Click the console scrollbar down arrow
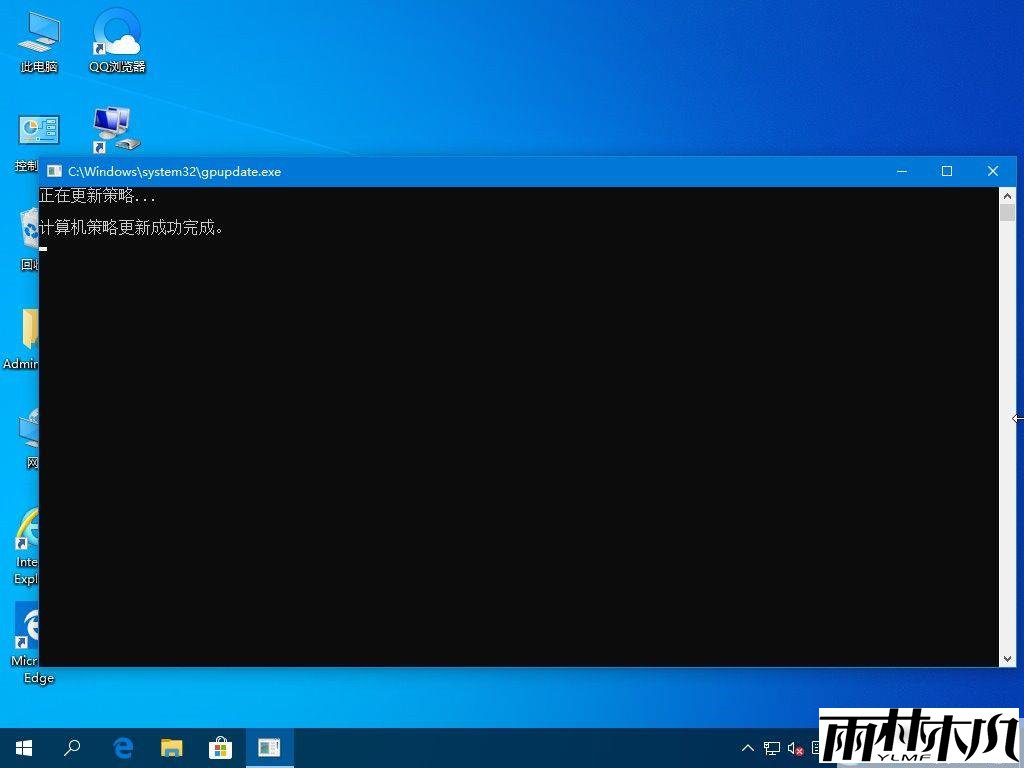 pos(1007,658)
